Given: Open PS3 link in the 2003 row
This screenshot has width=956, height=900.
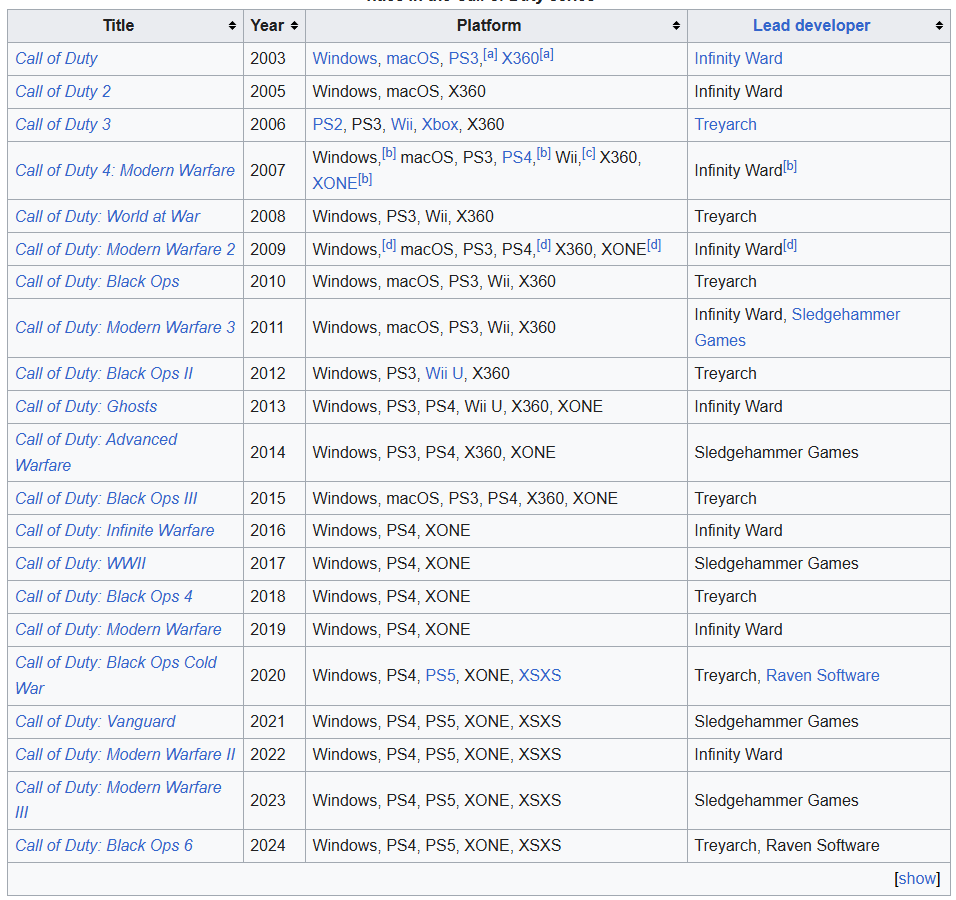Looking at the screenshot, I should (464, 59).
